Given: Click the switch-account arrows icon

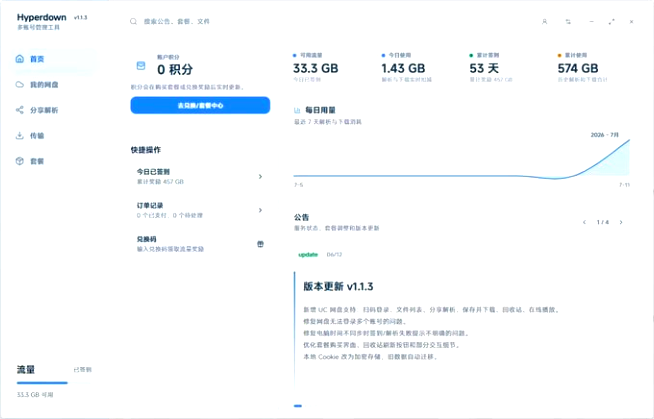Looking at the screenshot, I should click(568, 22).
